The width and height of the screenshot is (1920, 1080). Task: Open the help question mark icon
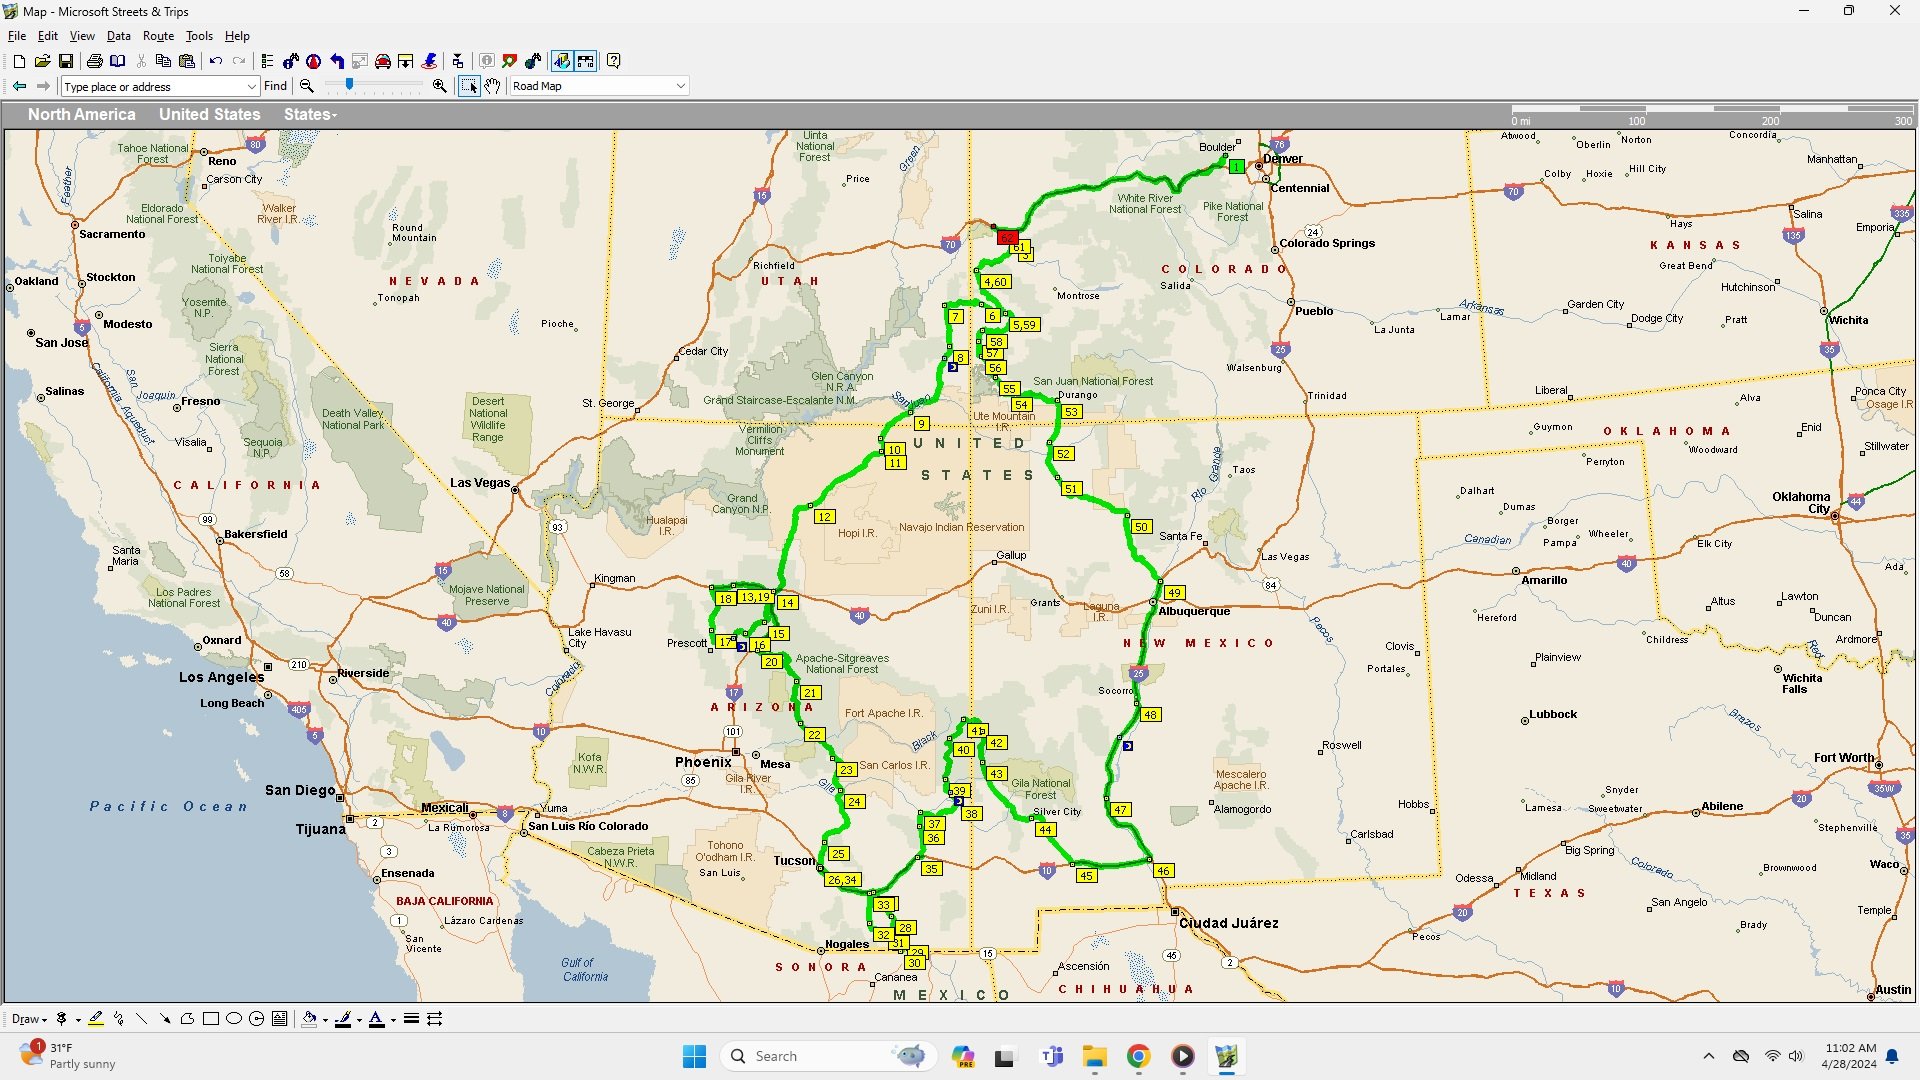point(613,61)
